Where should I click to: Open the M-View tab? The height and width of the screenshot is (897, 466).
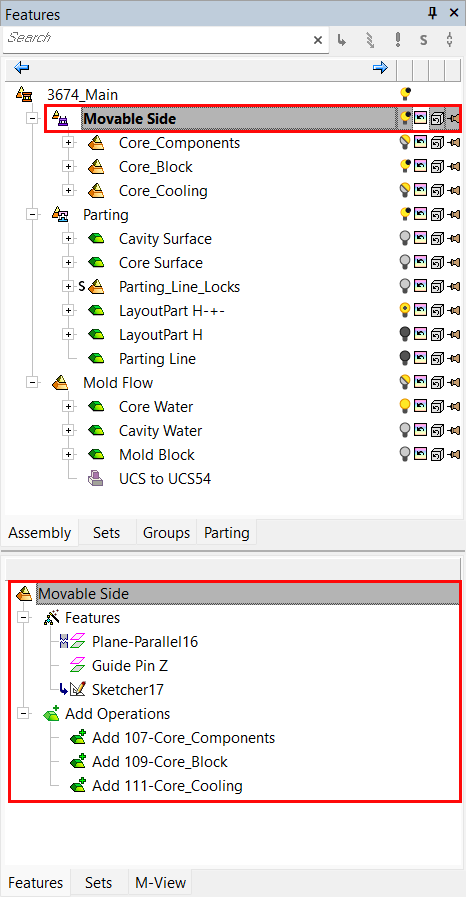coord(158,882)
